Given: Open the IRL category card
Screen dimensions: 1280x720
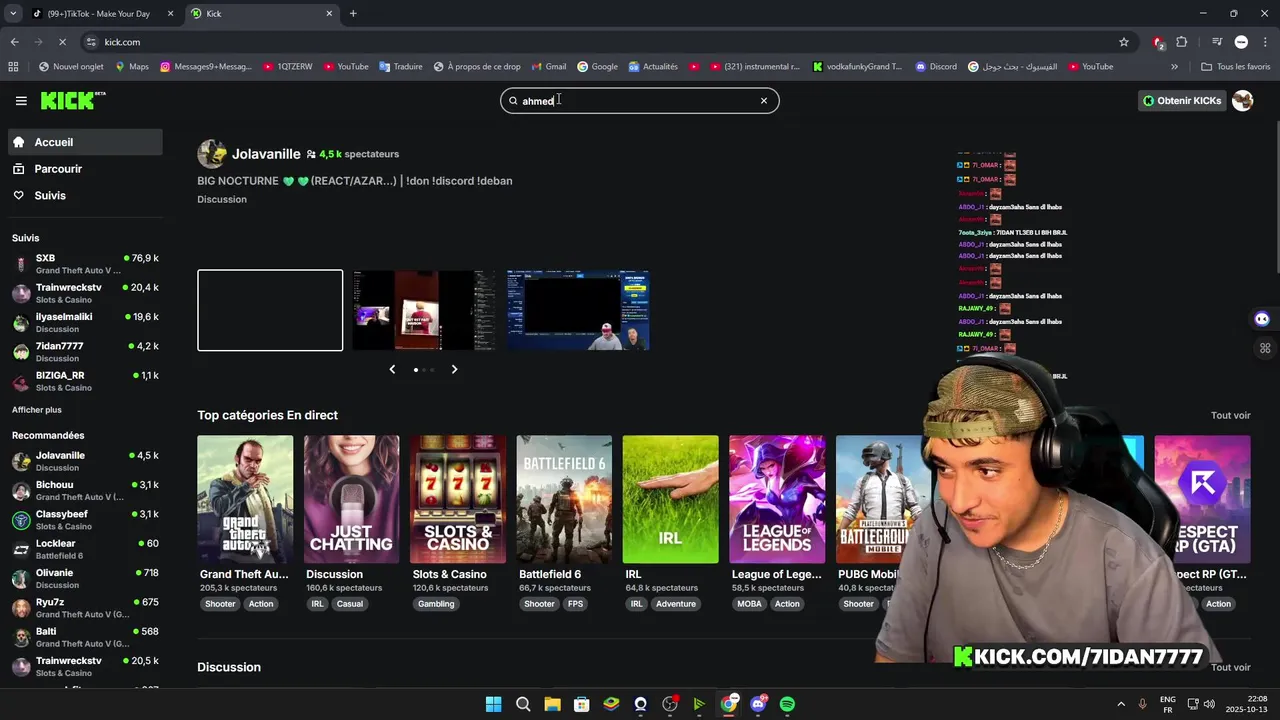Looking at the screenshot, I should coord(670,499).
